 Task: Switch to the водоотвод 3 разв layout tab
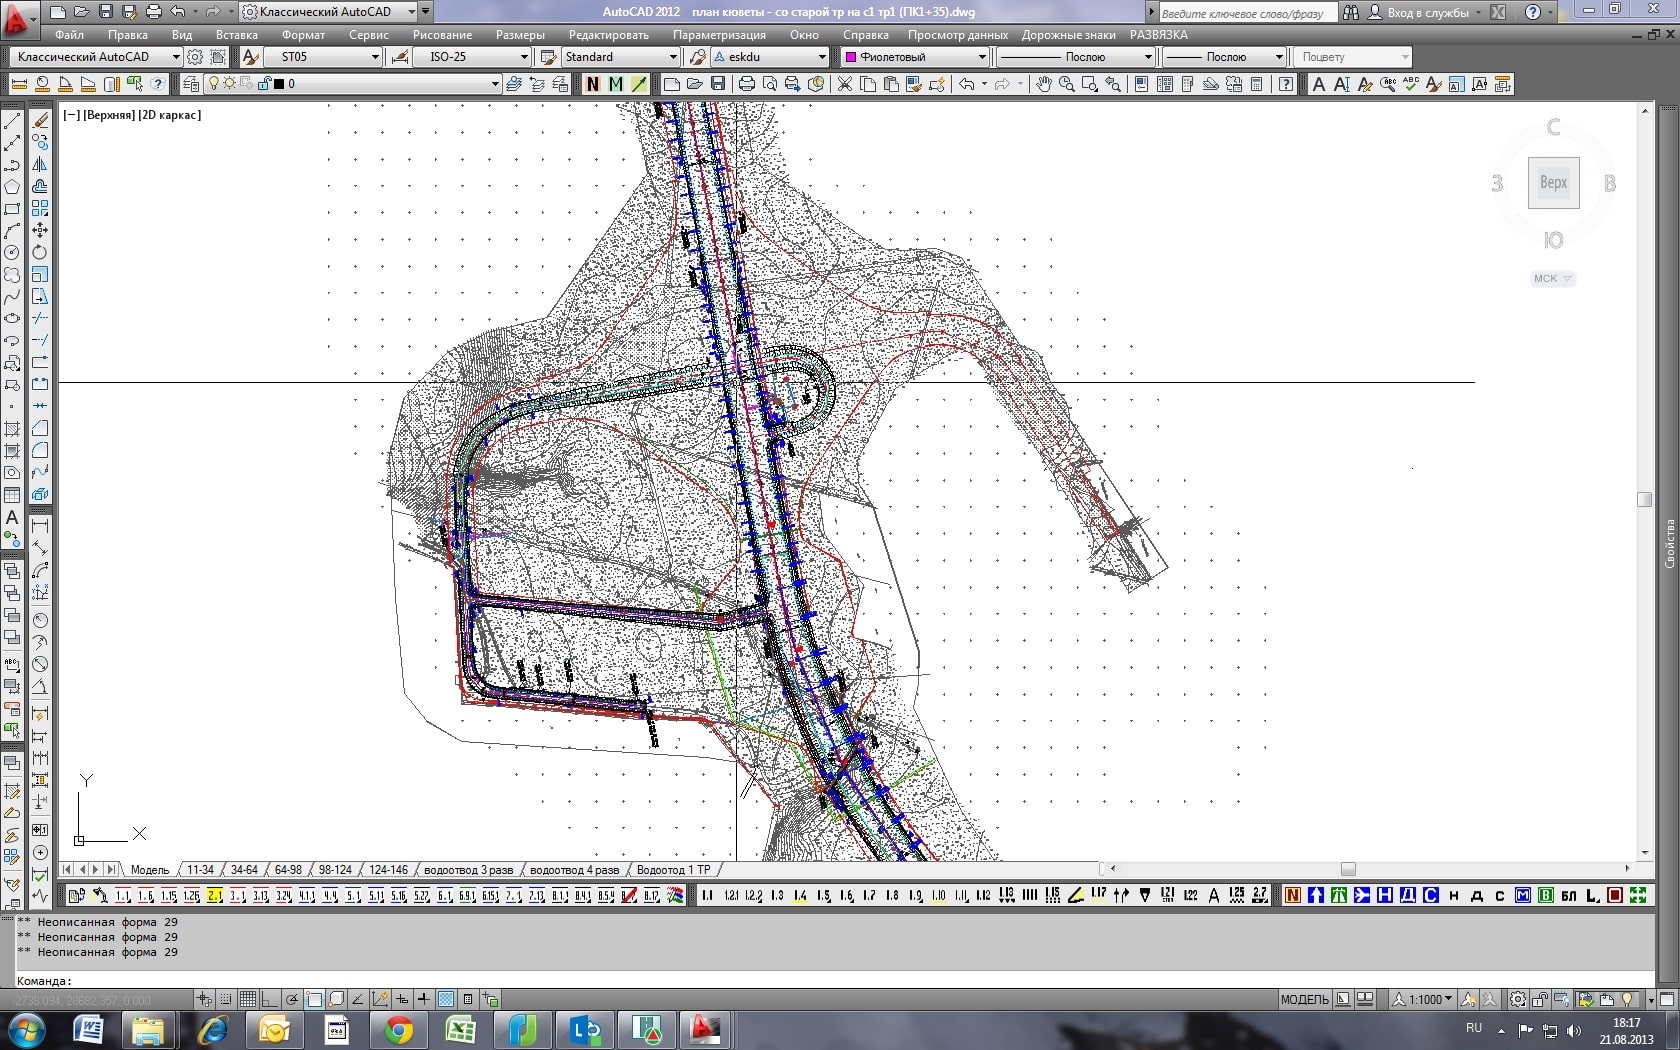(x=468, y=870)
